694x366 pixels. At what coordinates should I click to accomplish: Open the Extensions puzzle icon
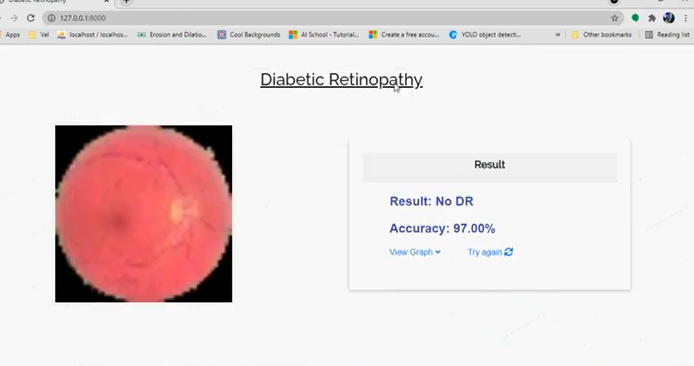point(652,18)
